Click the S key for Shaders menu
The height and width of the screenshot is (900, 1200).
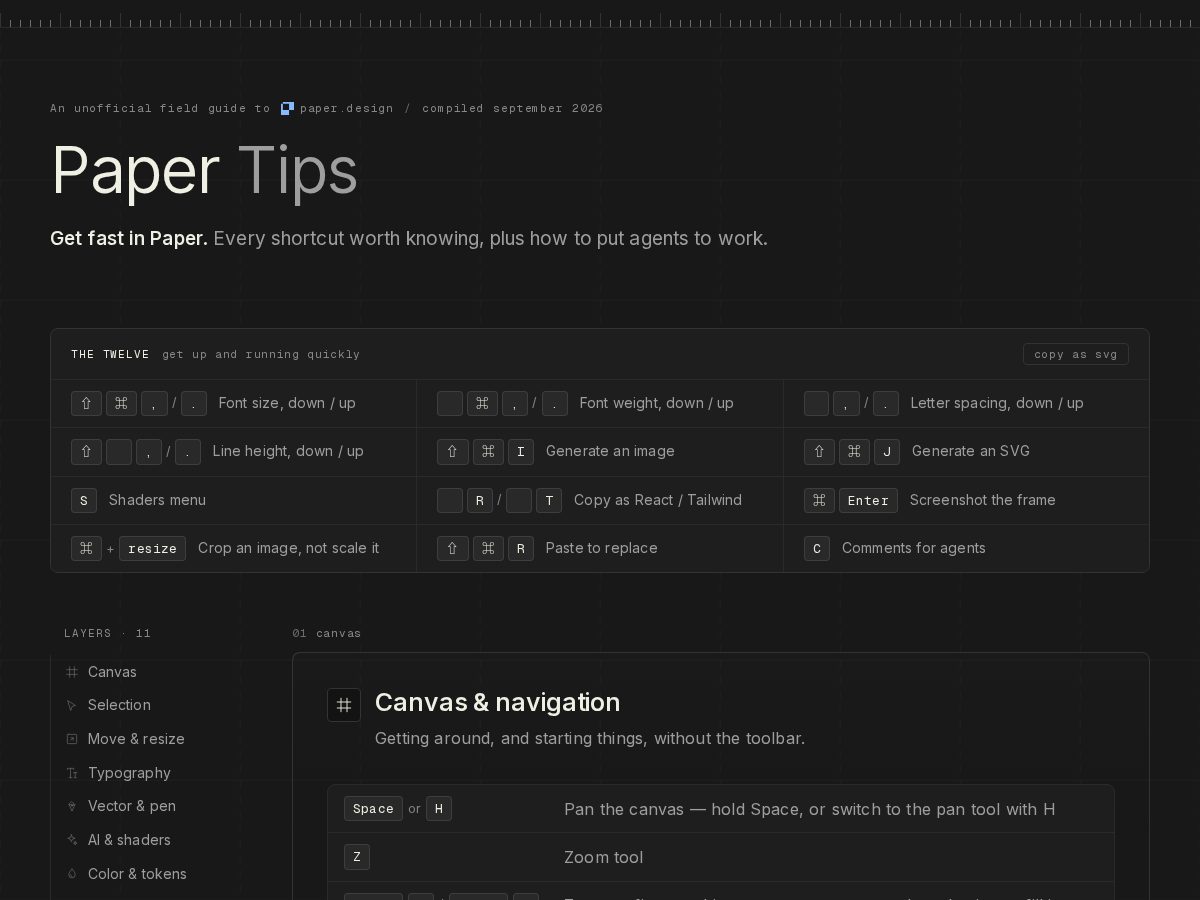point(84,500)
